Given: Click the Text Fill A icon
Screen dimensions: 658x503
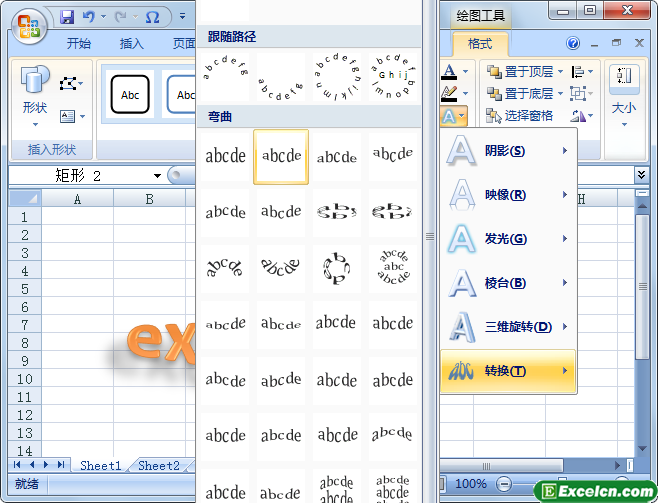Looking at the screenshot, I should pyautogui.click(x=449, y=71).
